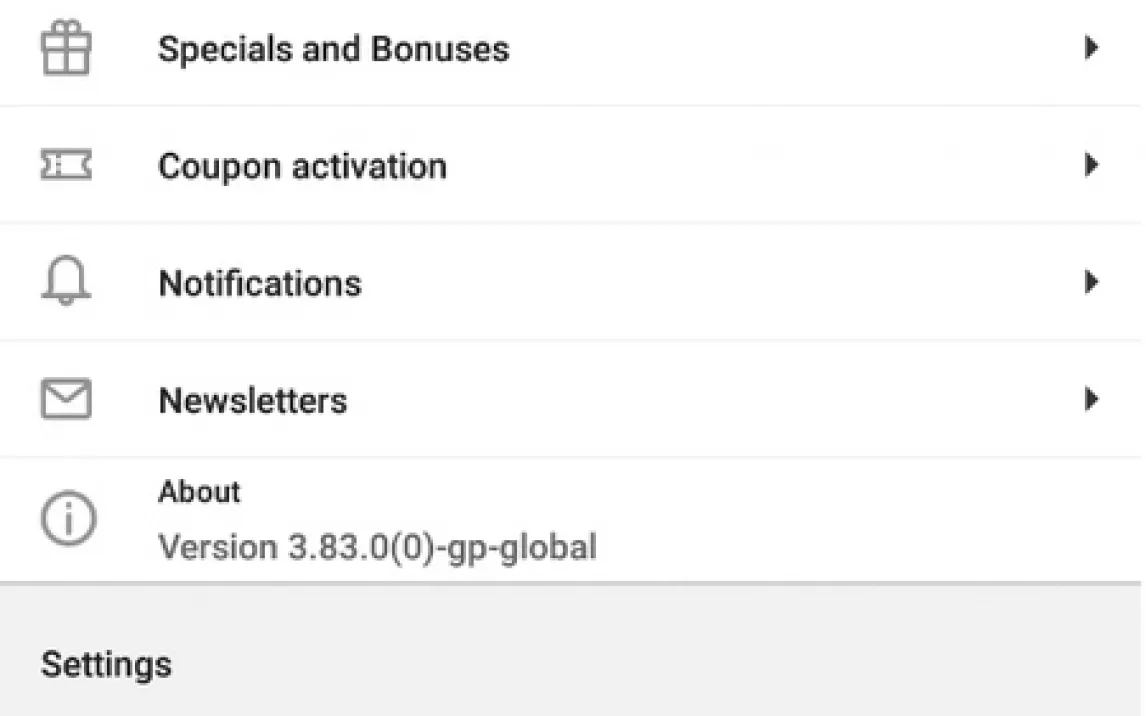Expand Coupon activation using its arrow

point(1092,165)
